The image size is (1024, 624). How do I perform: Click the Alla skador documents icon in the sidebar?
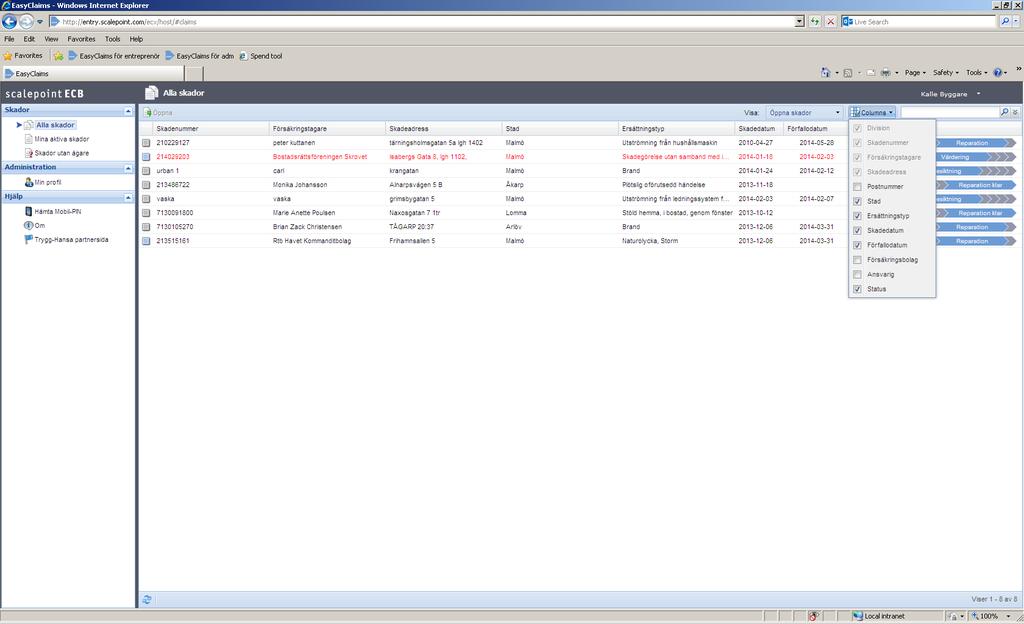pyautogui.click(x=29, y=125)
